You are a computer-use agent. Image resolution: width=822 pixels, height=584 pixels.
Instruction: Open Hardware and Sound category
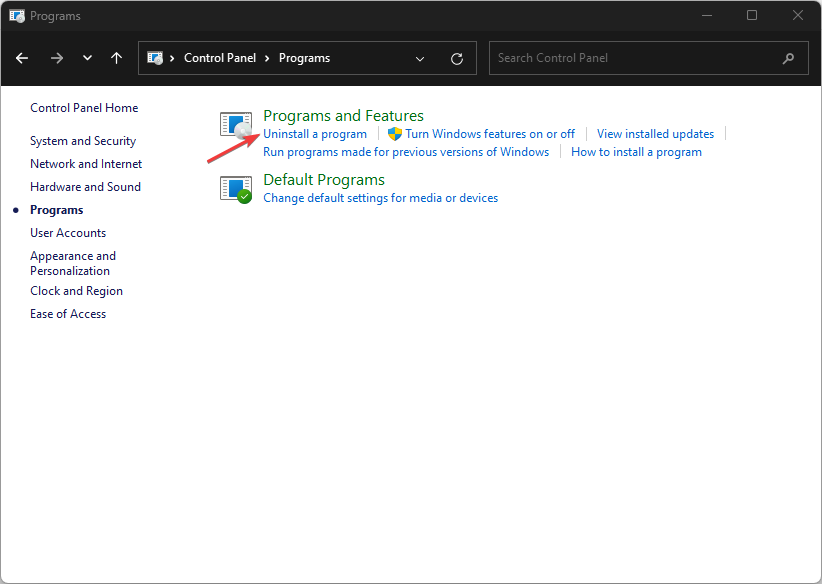pos(85,187)
